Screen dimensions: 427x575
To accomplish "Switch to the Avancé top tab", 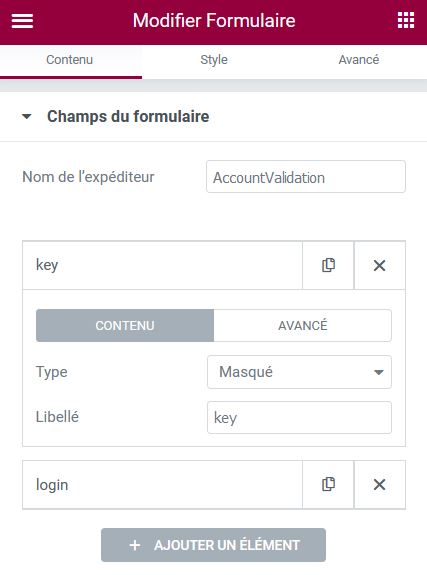I will pos(358,60).
